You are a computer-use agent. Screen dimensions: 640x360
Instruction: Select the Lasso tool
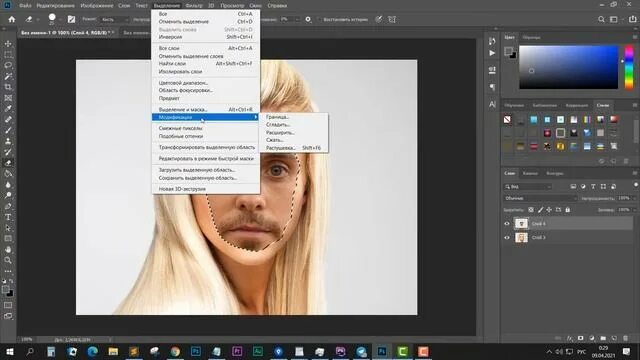8,65
